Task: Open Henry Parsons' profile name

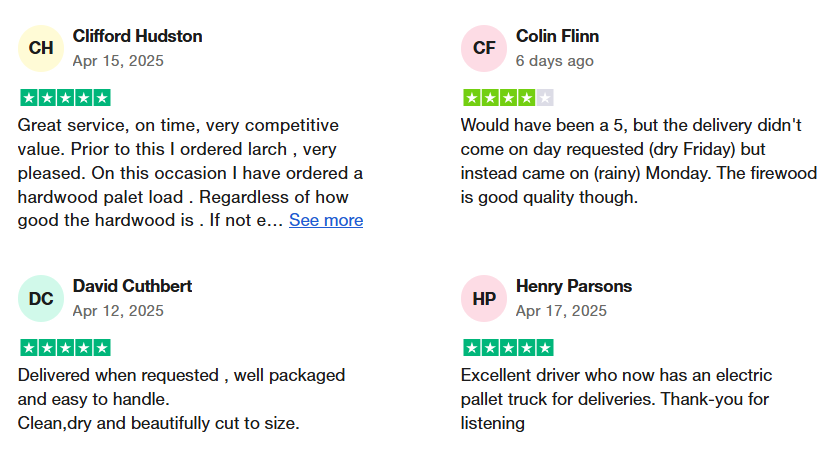Action: [573, 286]
